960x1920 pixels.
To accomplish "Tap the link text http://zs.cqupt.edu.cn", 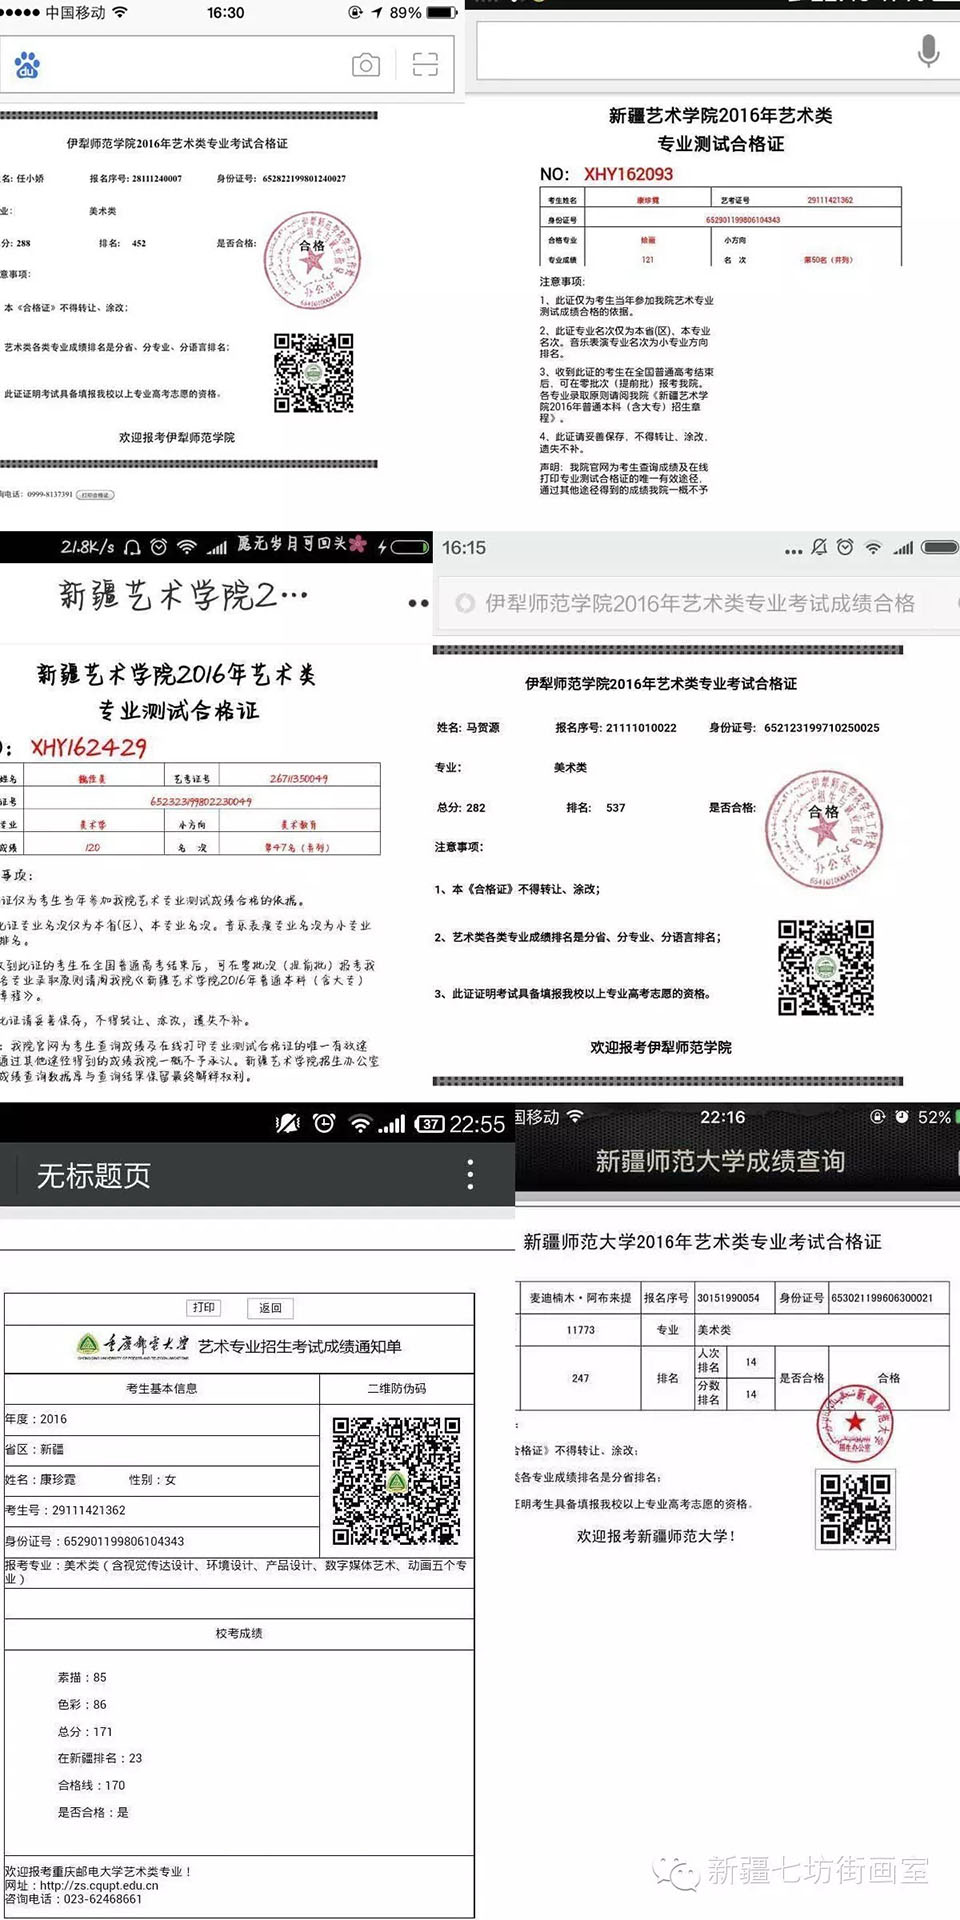I will [99, 1885].
